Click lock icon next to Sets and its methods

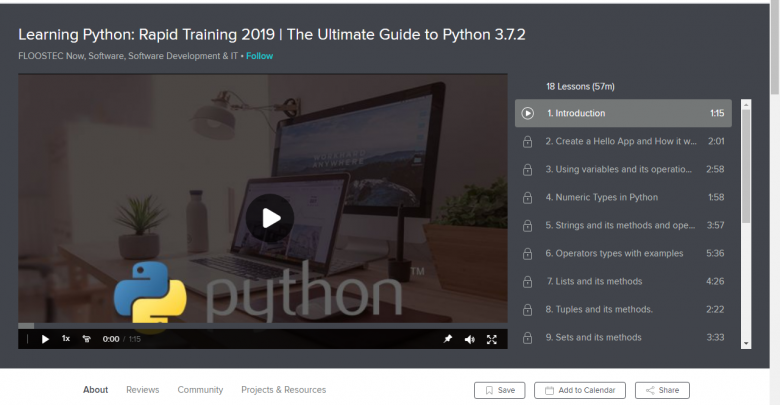tap(527, 338)
